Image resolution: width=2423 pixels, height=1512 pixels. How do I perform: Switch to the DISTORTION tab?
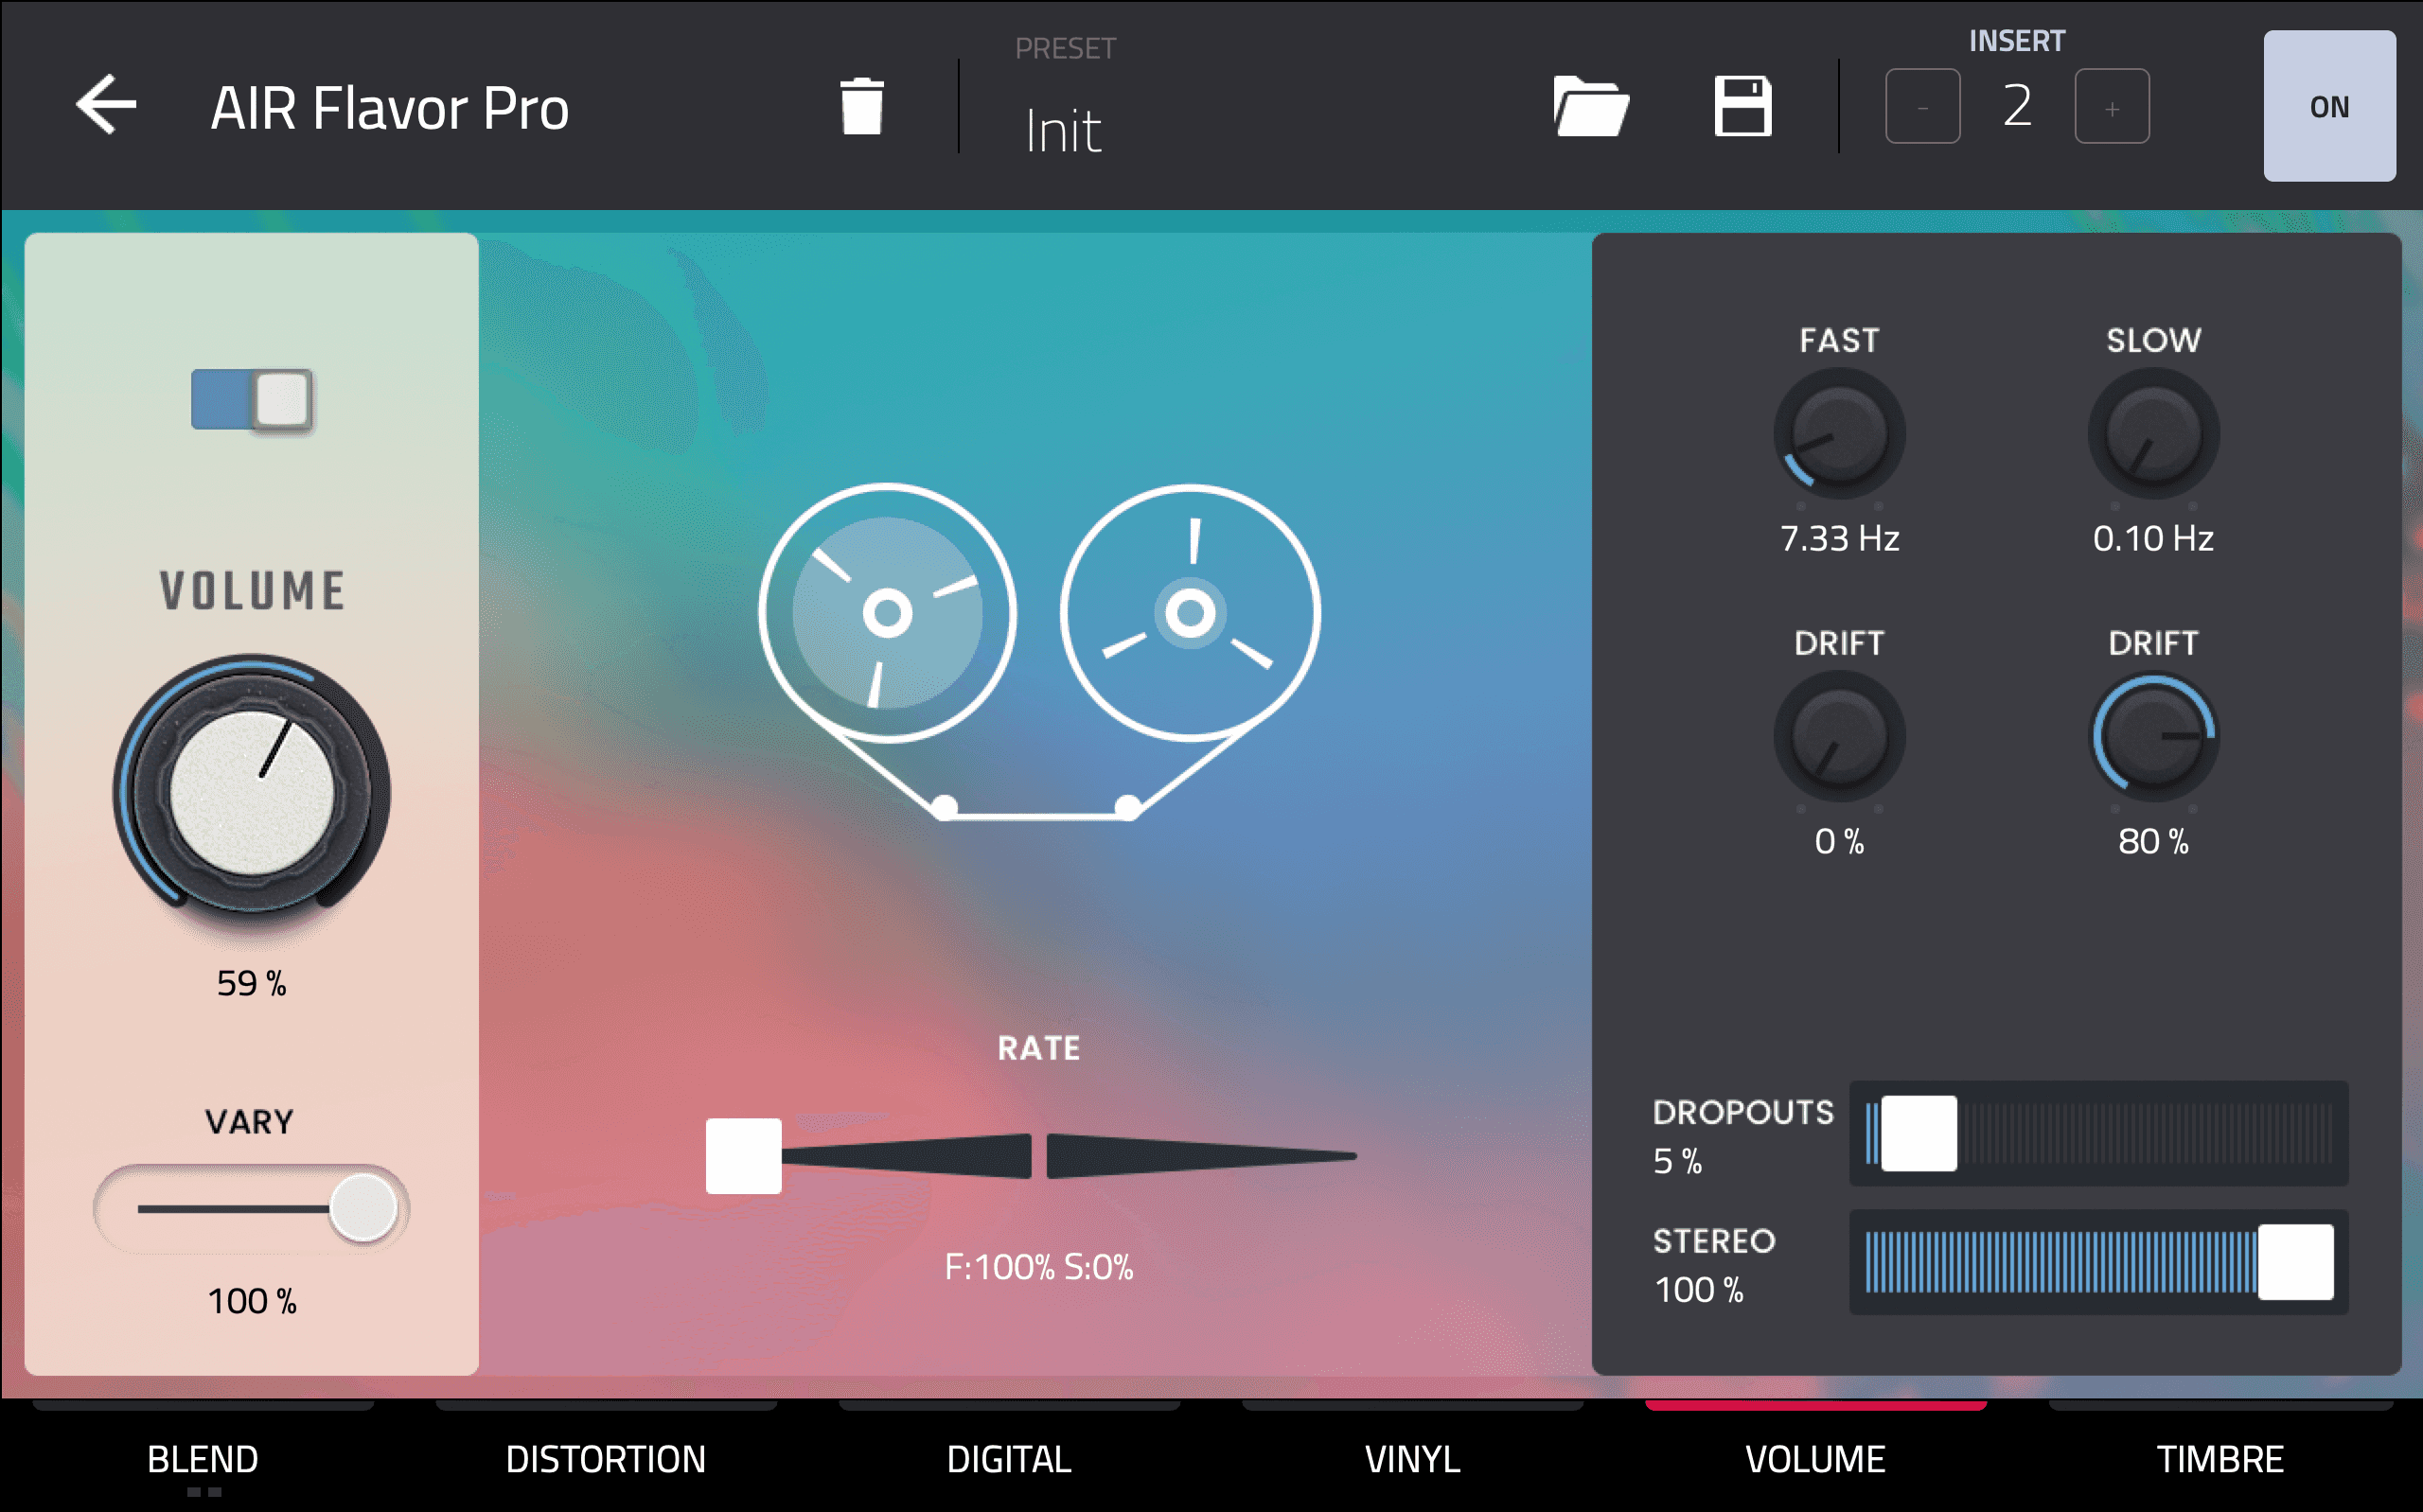coord(606,1458)
